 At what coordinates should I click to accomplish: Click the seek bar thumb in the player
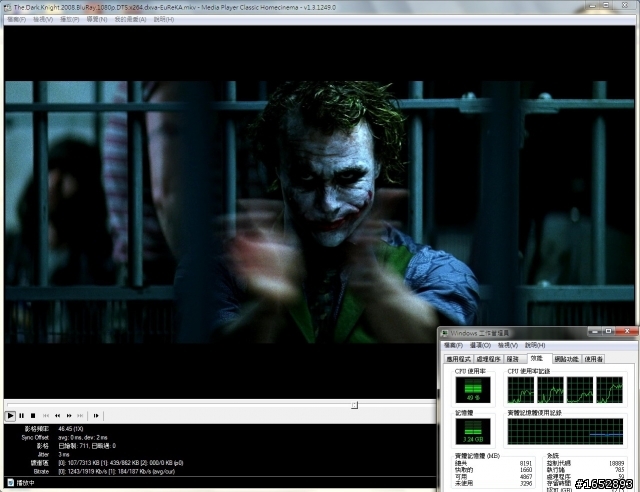tap(354, 405)
